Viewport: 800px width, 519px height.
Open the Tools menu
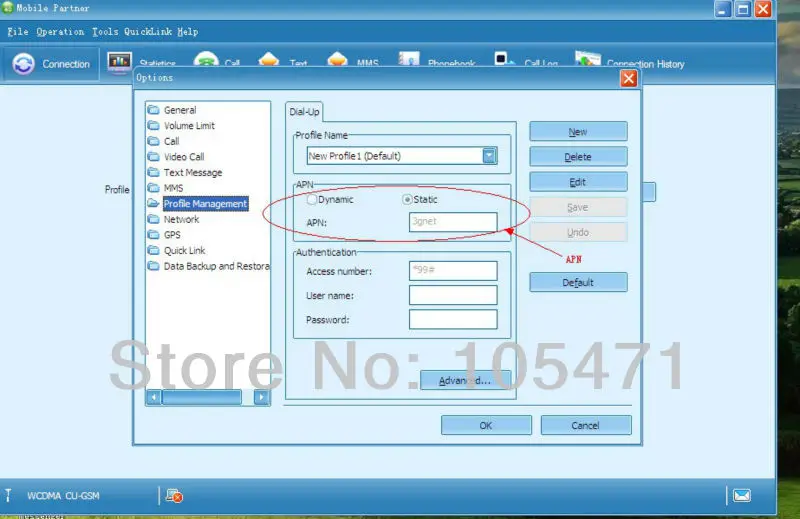click(105, 32)
